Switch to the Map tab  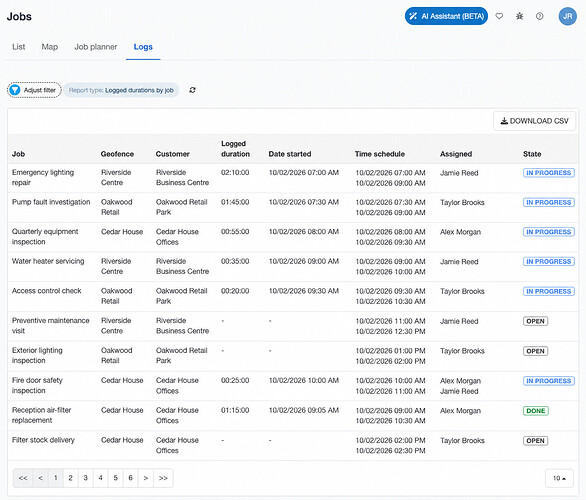tap(50, 47)
